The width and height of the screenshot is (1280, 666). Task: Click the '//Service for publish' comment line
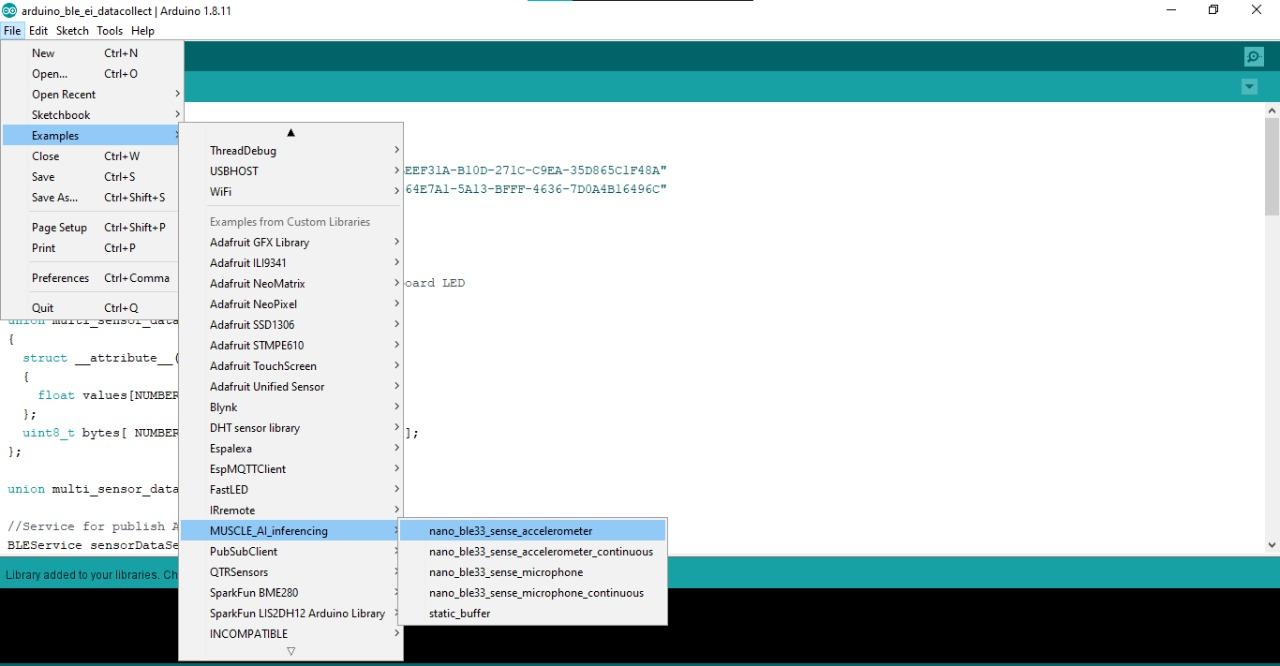coord(93,527)
